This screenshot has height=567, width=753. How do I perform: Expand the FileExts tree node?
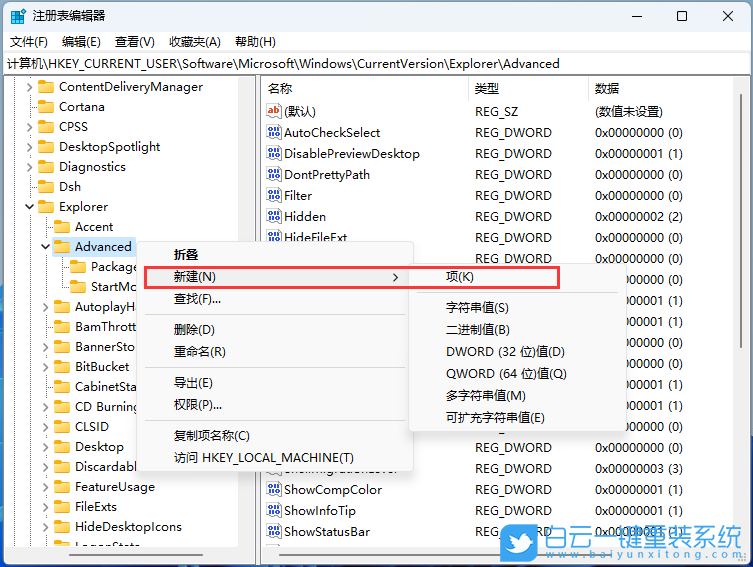coord(46,507)
